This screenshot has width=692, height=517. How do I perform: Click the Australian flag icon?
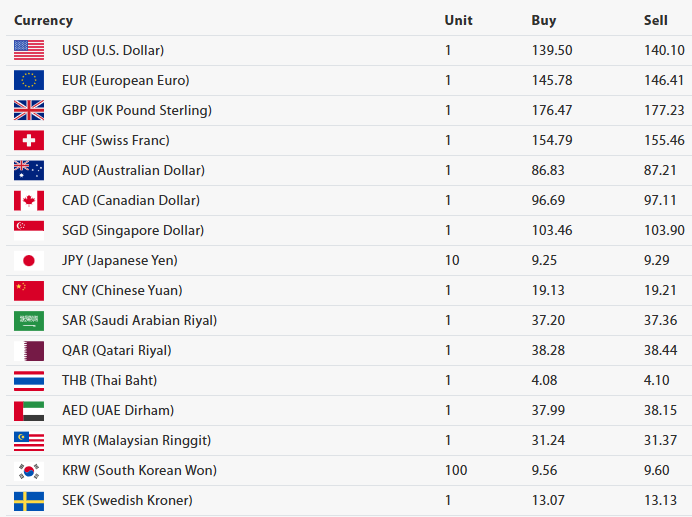click(x=29, y=170)
